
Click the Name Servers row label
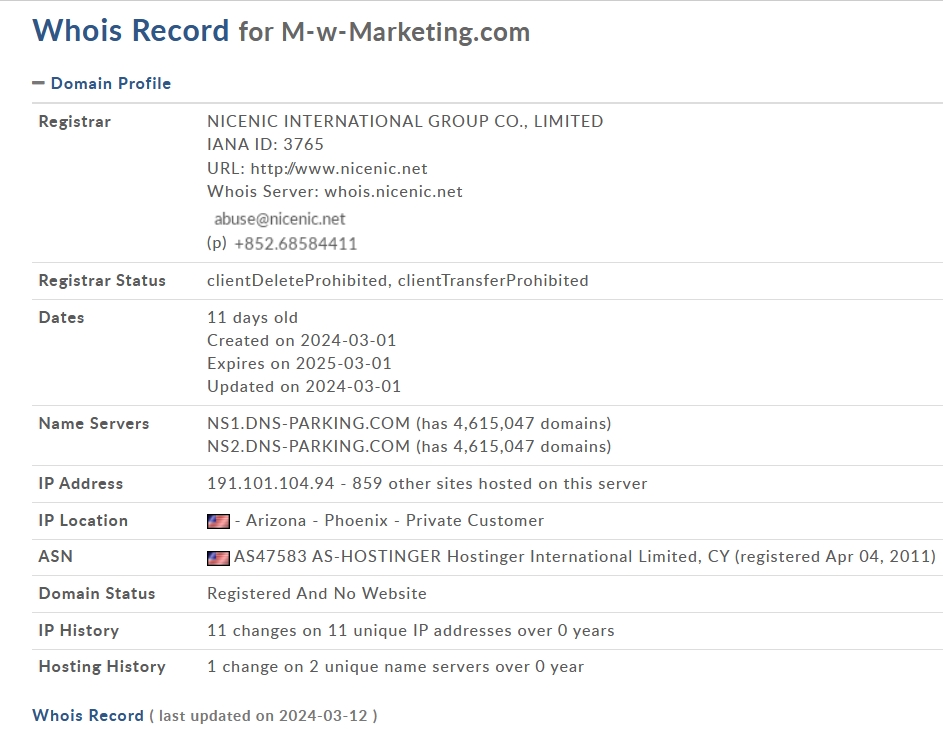click(94, 423)
